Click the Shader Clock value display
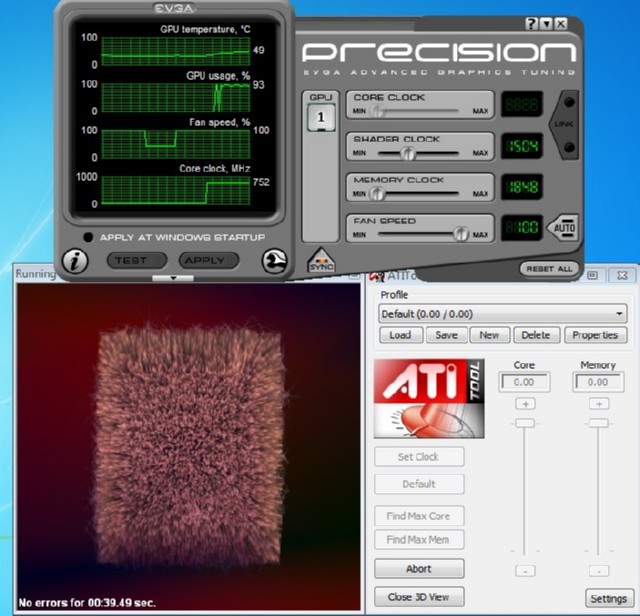This screenshot has height=616, width=640. coord(522,146)
